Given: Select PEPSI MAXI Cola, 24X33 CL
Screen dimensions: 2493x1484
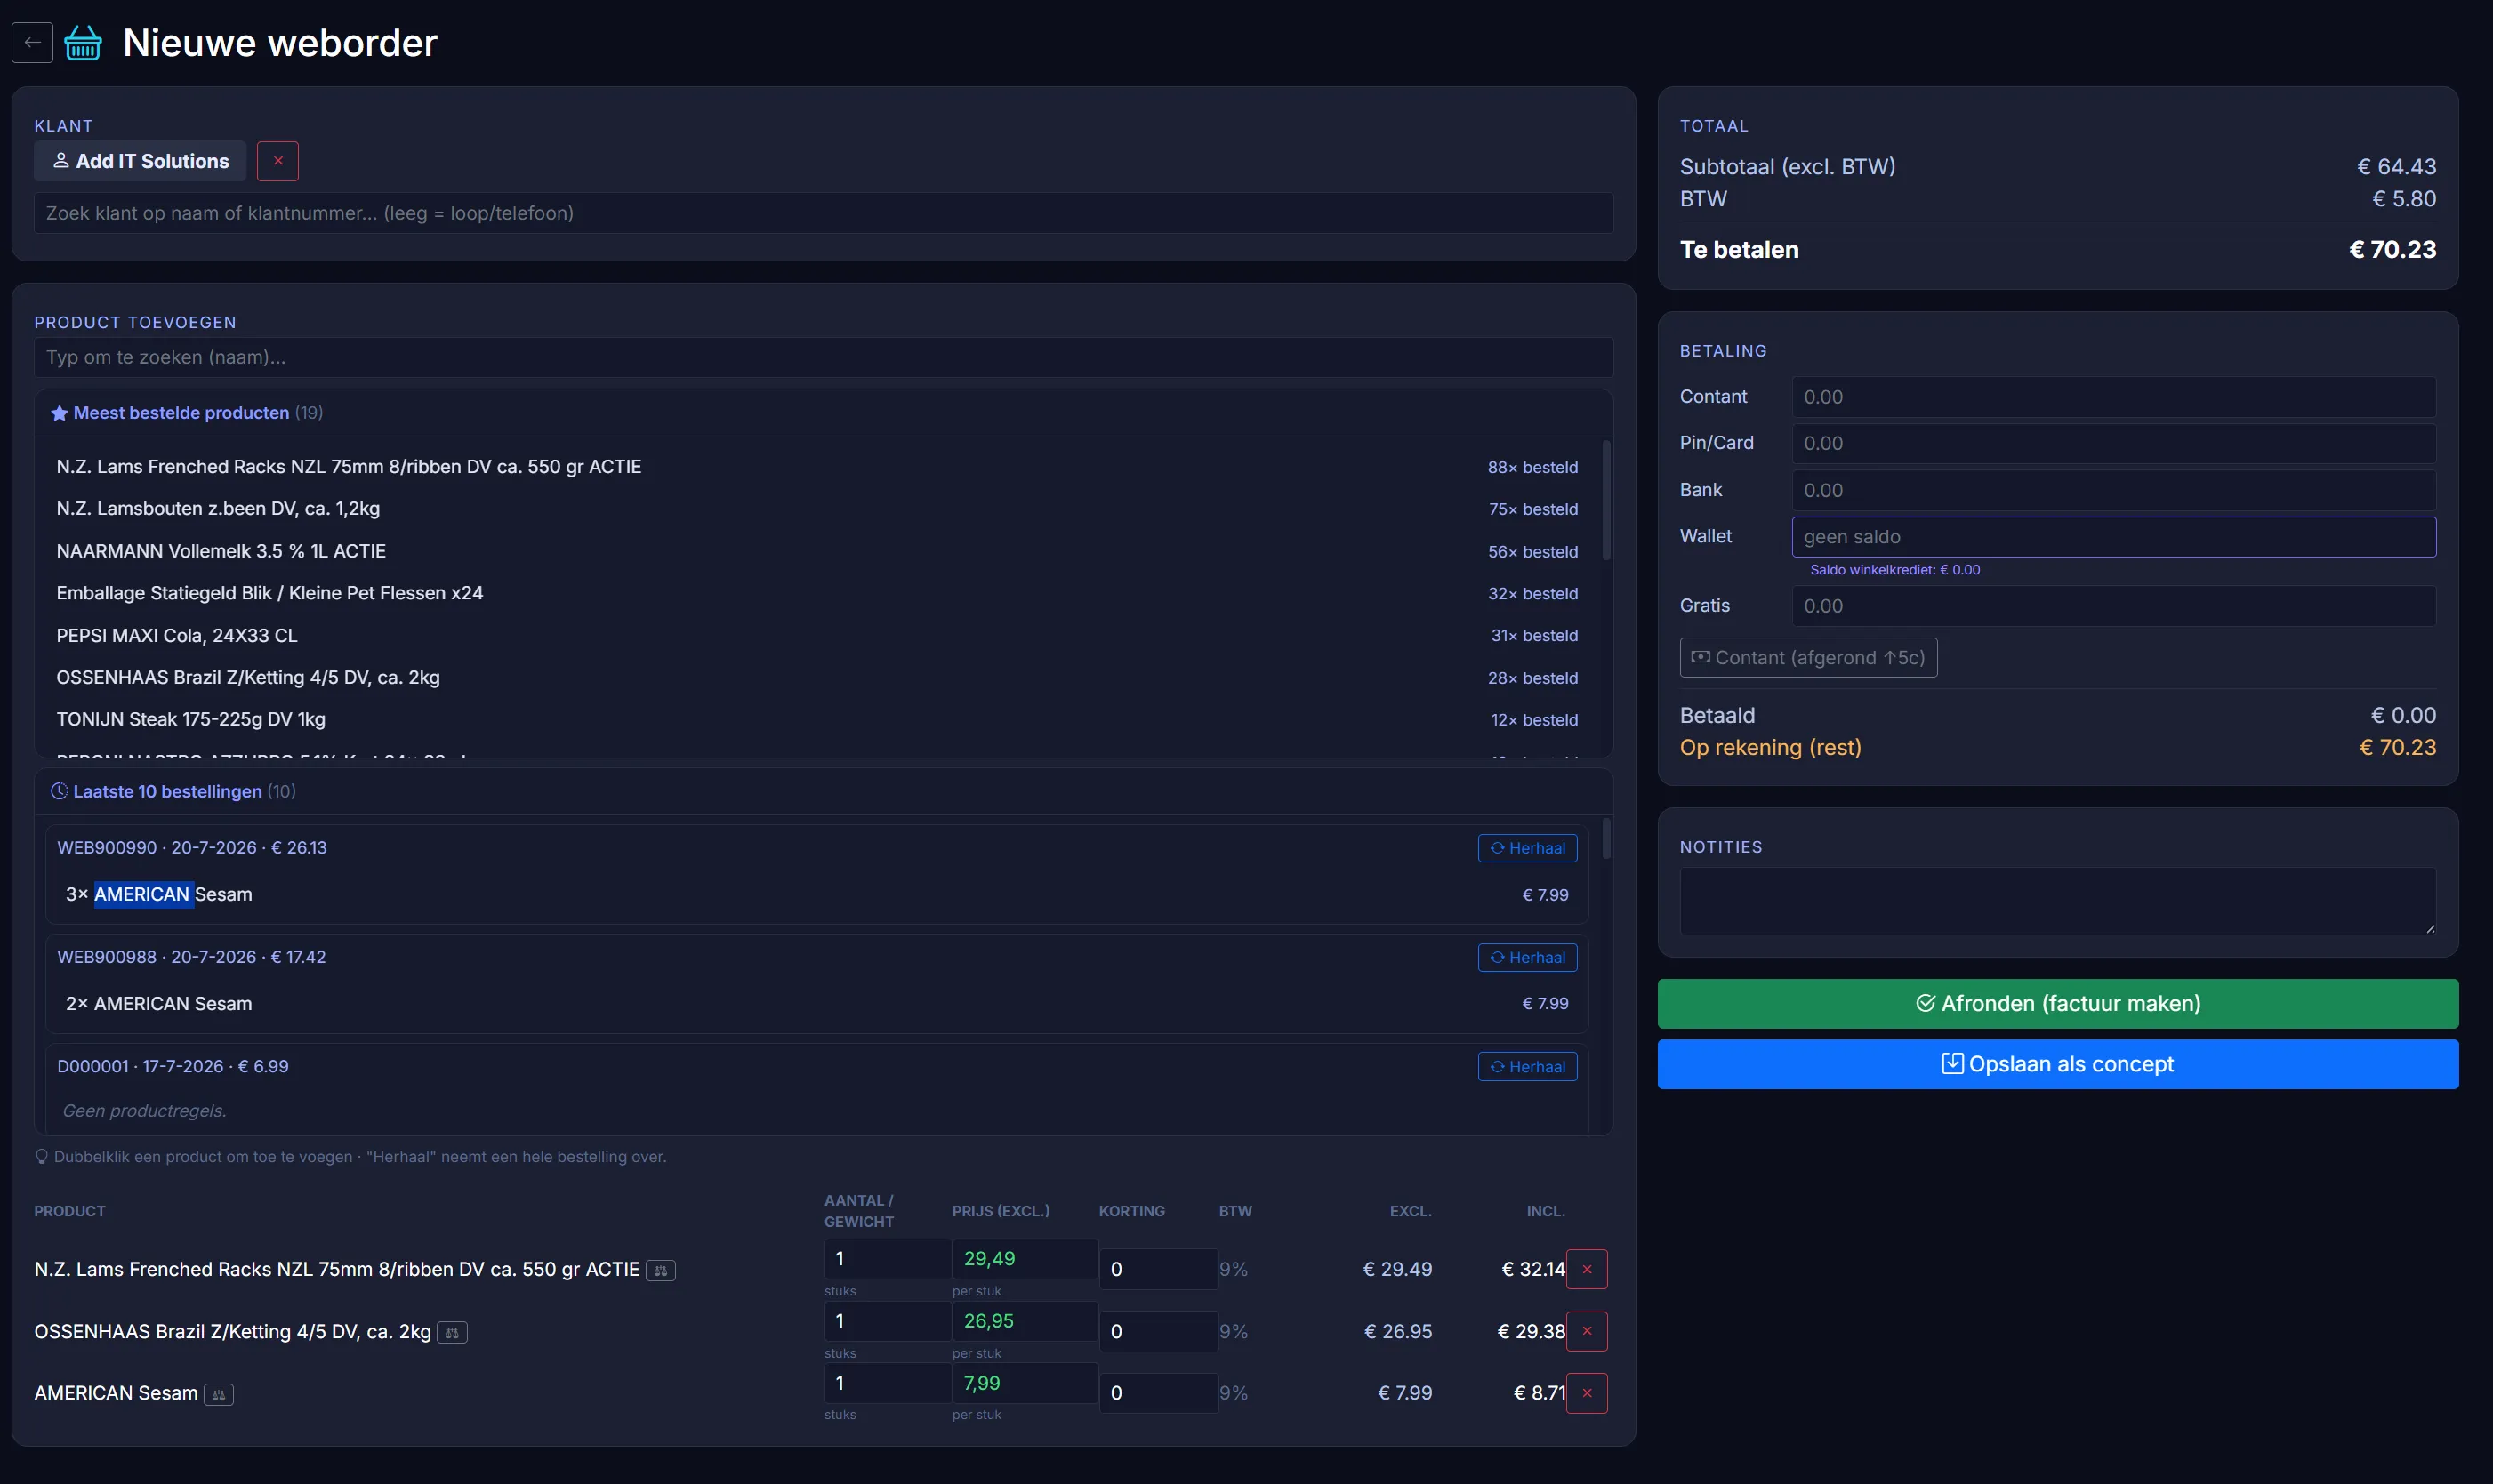Looking at the screenshot, I should pyautogui.click(x=817, y=635).
